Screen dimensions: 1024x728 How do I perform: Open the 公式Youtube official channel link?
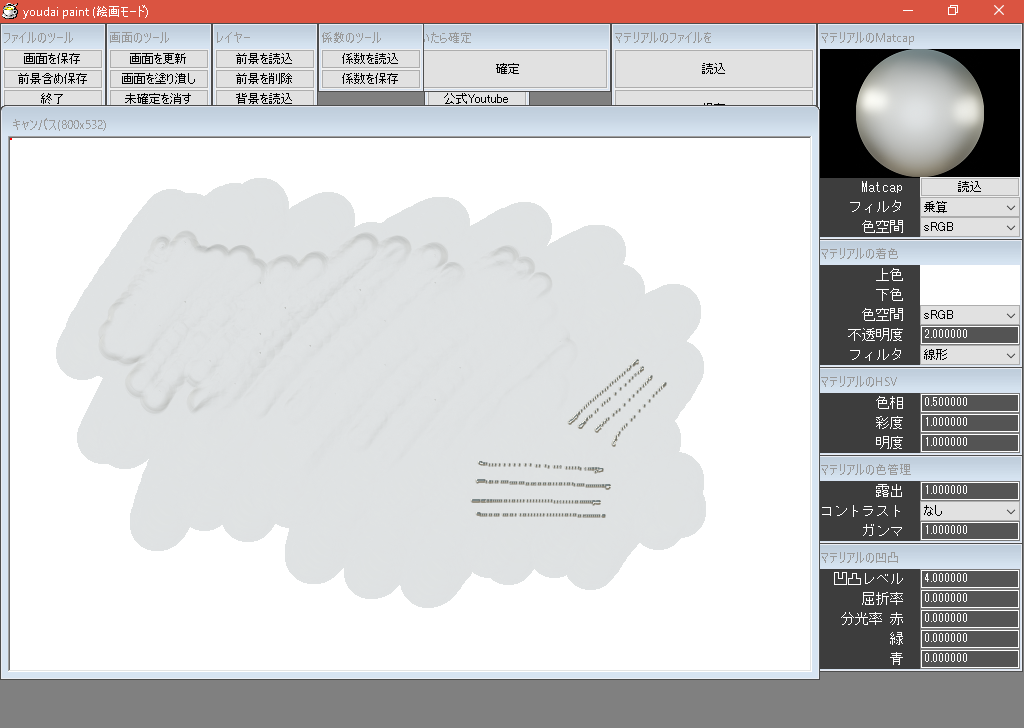[x=476, y=98]
